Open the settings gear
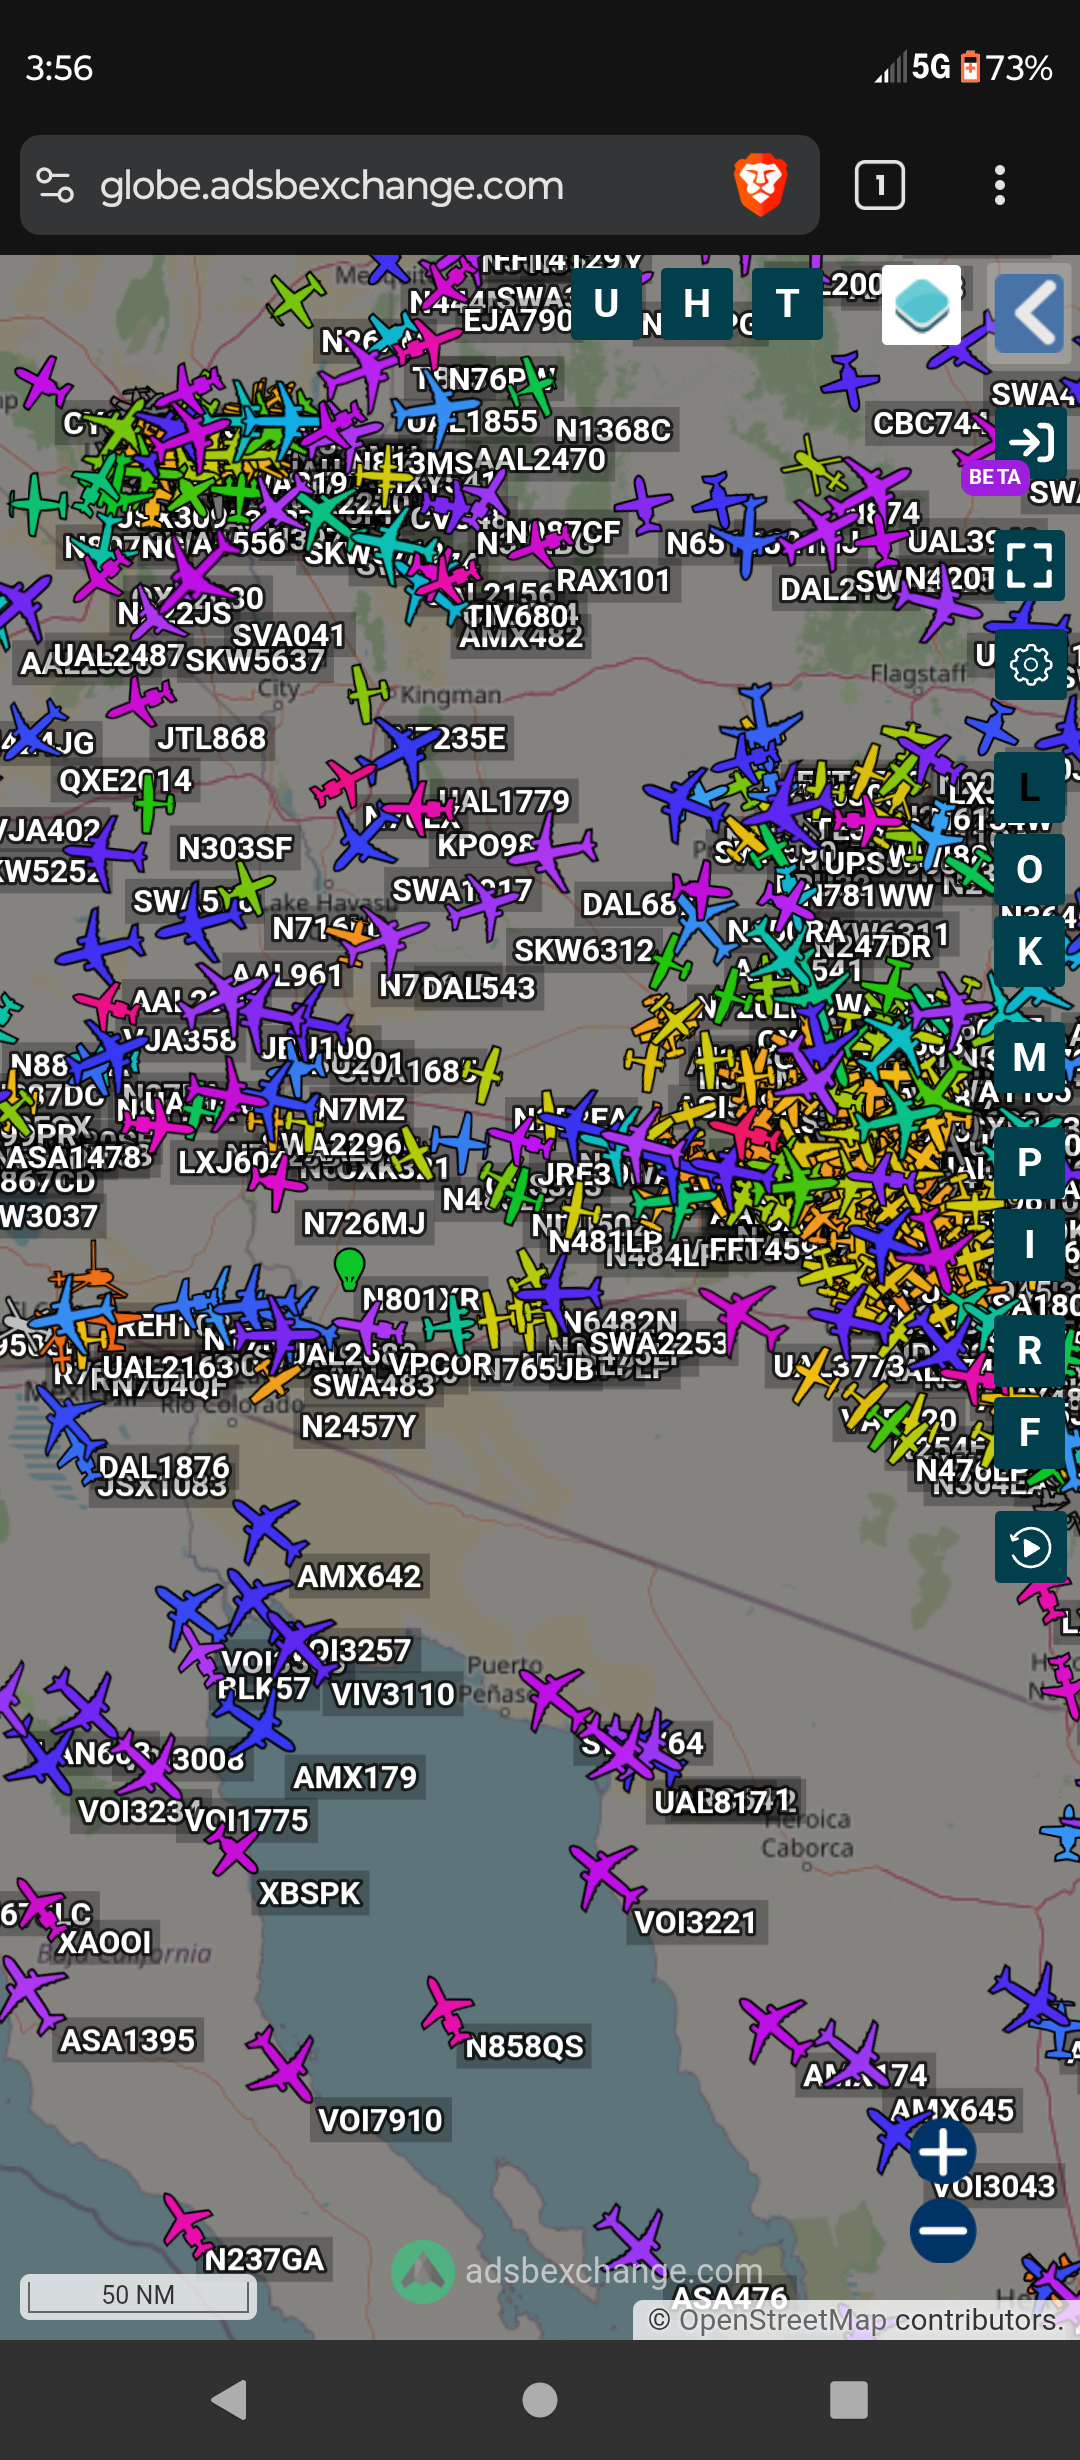 1030,665
